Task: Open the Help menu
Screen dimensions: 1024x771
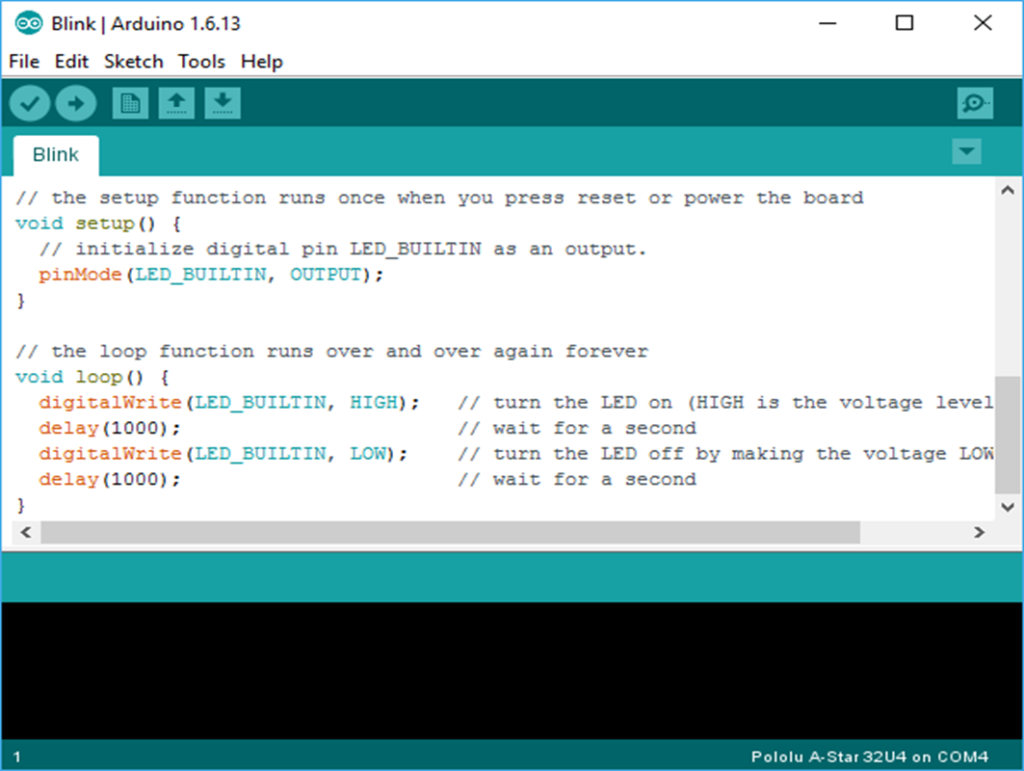Action: pyautogui.click(x=261, y=61)
